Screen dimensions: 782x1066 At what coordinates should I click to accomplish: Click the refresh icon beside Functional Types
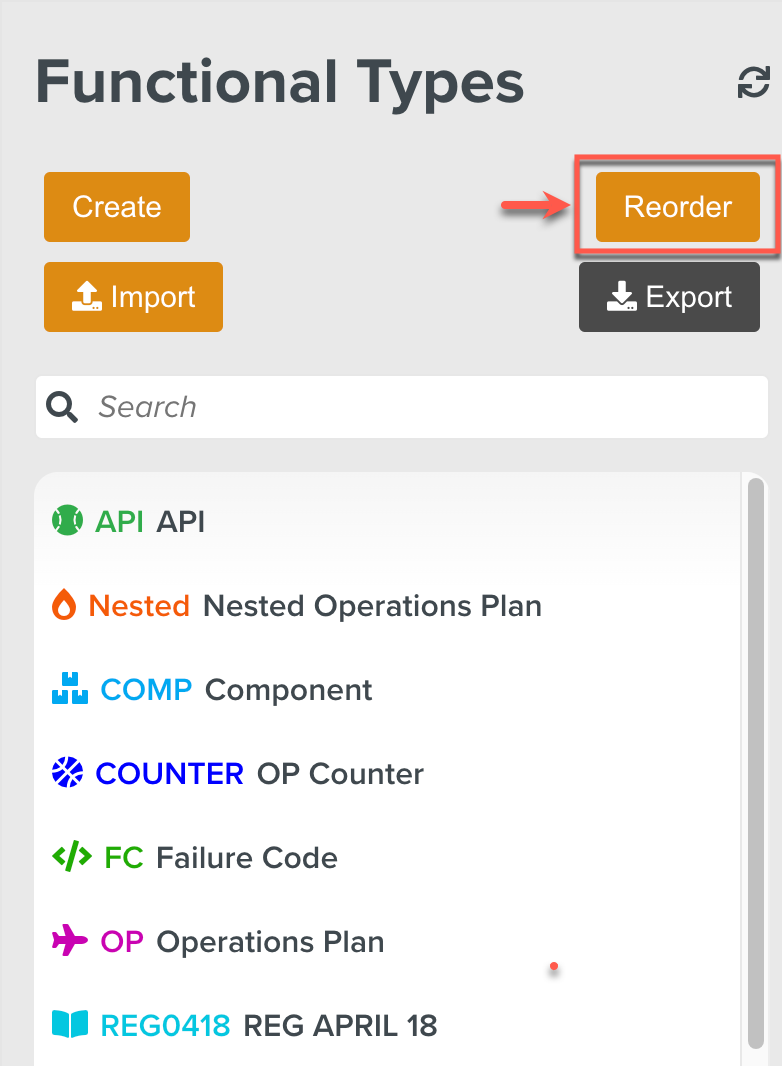[753, 84]
